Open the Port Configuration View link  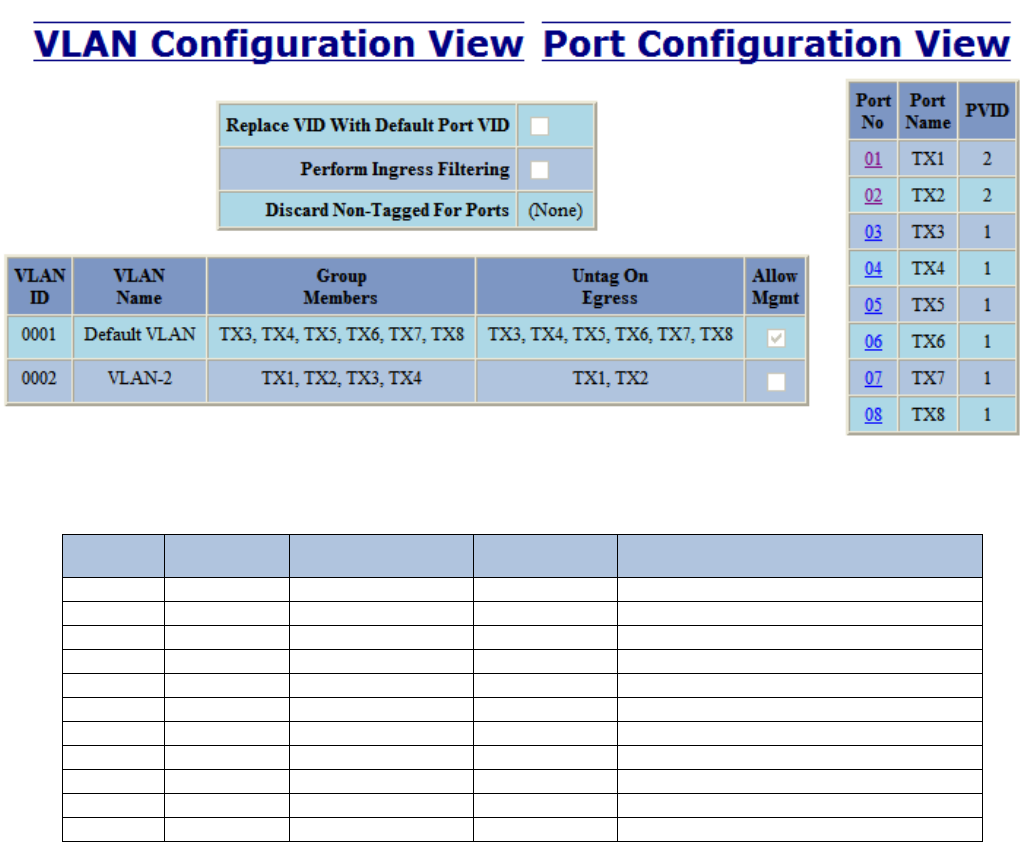coord(776,43)
